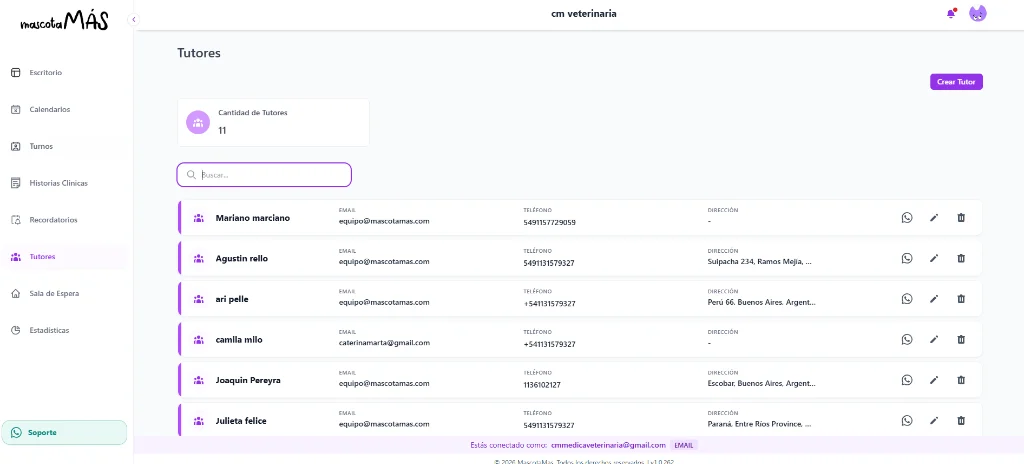Screen dimensions: 1024x464
Task: Open WhatsApp chat for Mariano marciano
Action: (x=906, y=218)
